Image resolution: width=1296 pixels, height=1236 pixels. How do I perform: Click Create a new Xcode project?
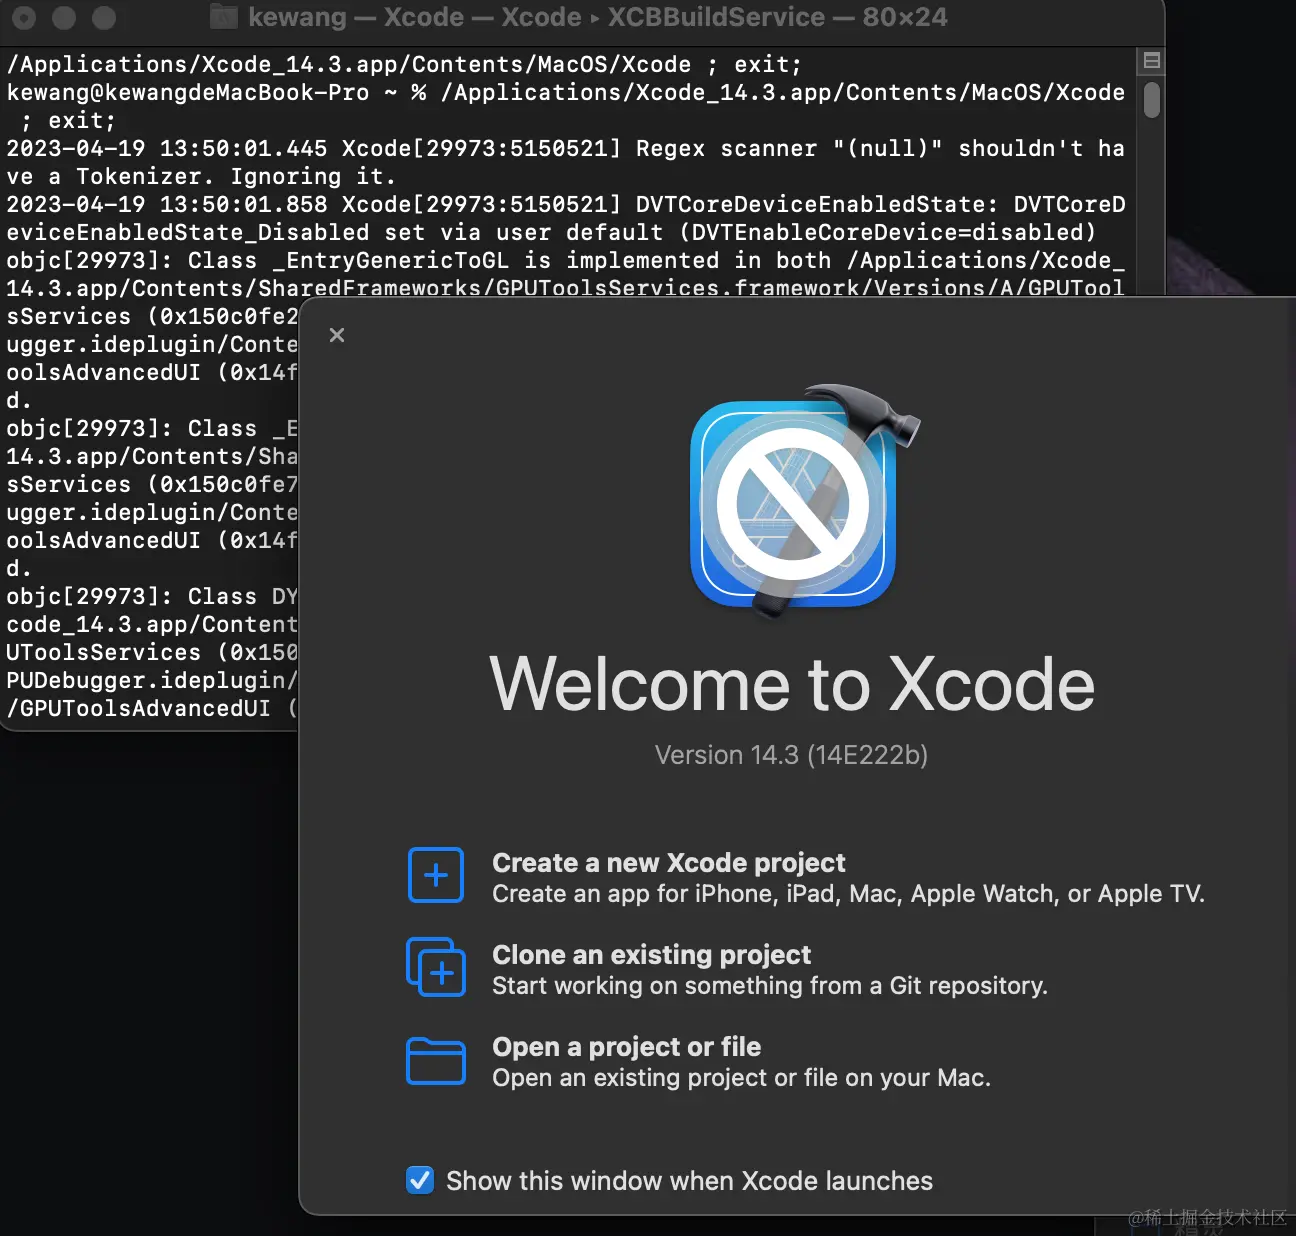pyautogui.click(x=668, y=862)
